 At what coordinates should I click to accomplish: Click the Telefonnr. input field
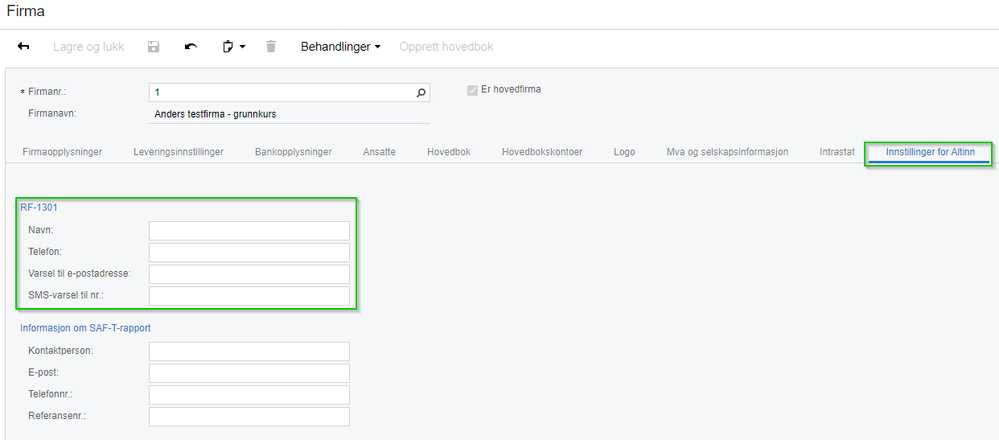coord(249,395)
